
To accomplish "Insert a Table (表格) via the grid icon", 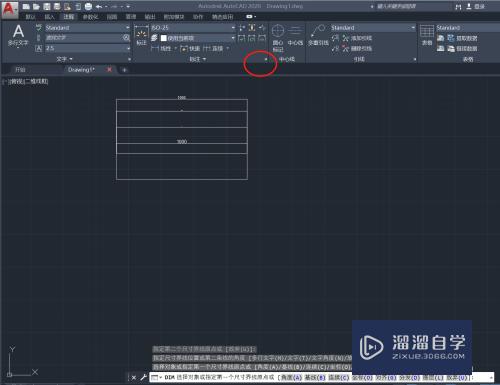I will tap(427, 35).
